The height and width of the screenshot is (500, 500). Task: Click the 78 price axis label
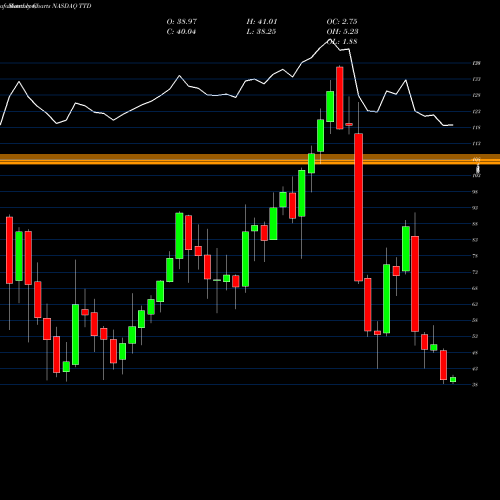pyautogui.click(x=476, y=256)
